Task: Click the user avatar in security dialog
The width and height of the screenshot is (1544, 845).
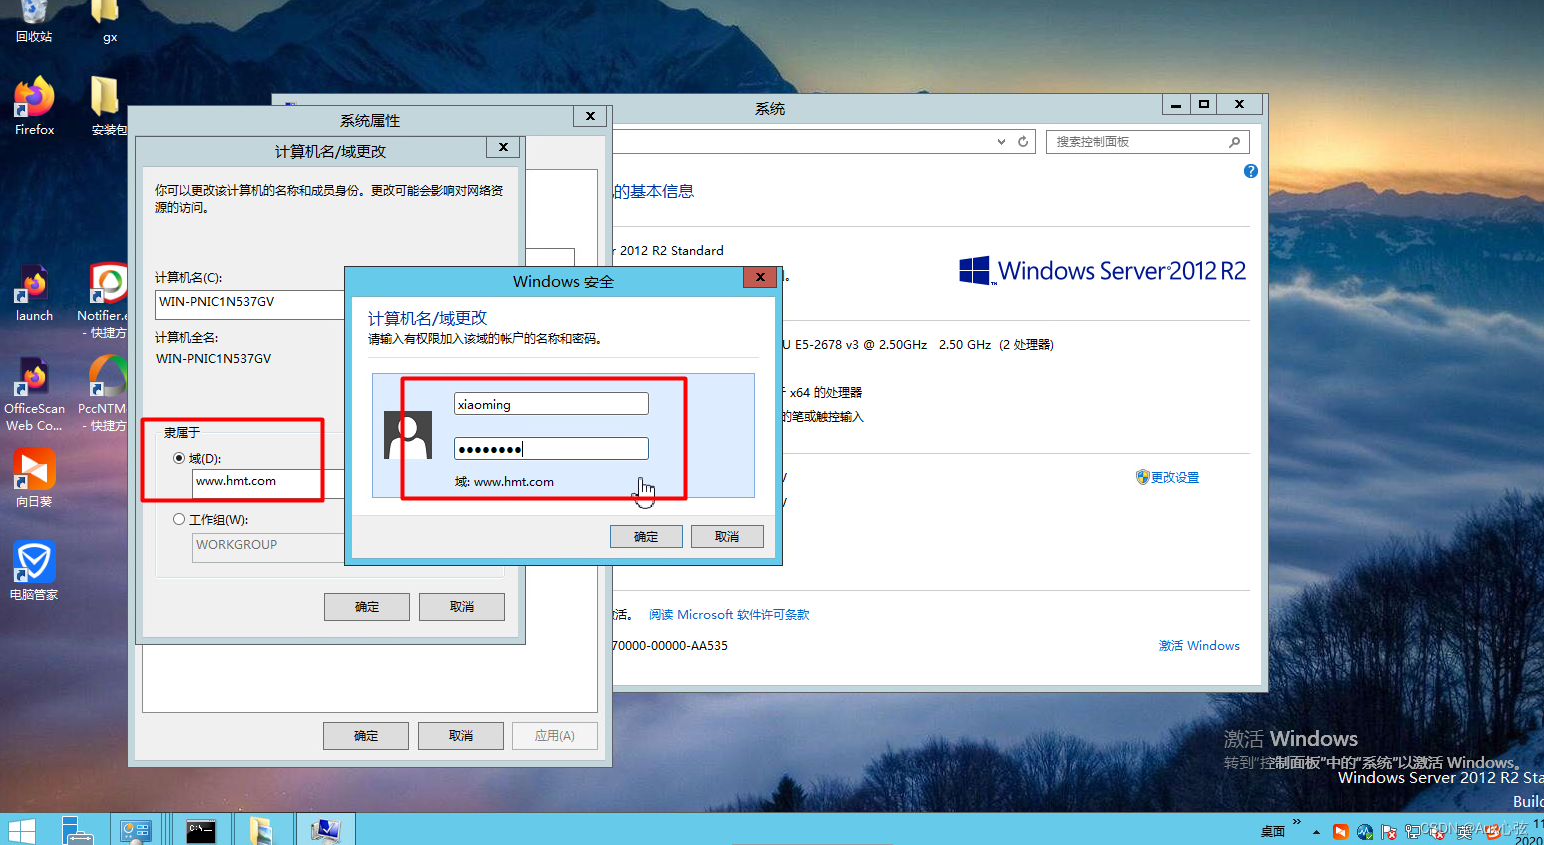Action: 408,436
